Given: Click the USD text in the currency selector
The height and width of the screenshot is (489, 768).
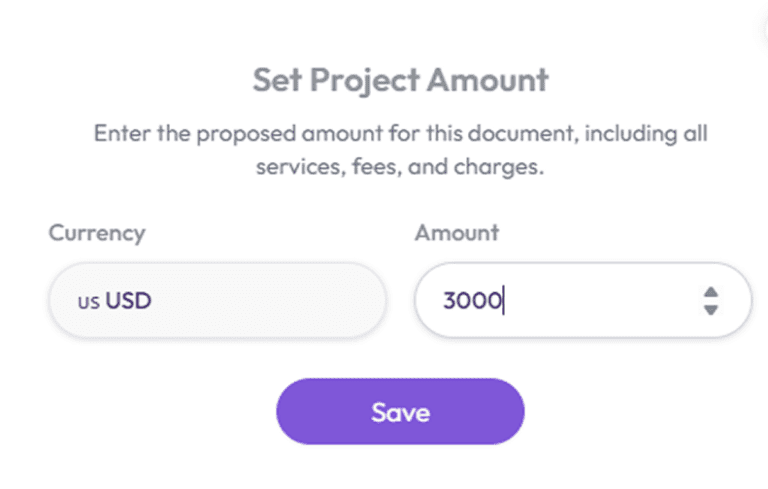Looking at the screenshot, I should tap(128, 300).
